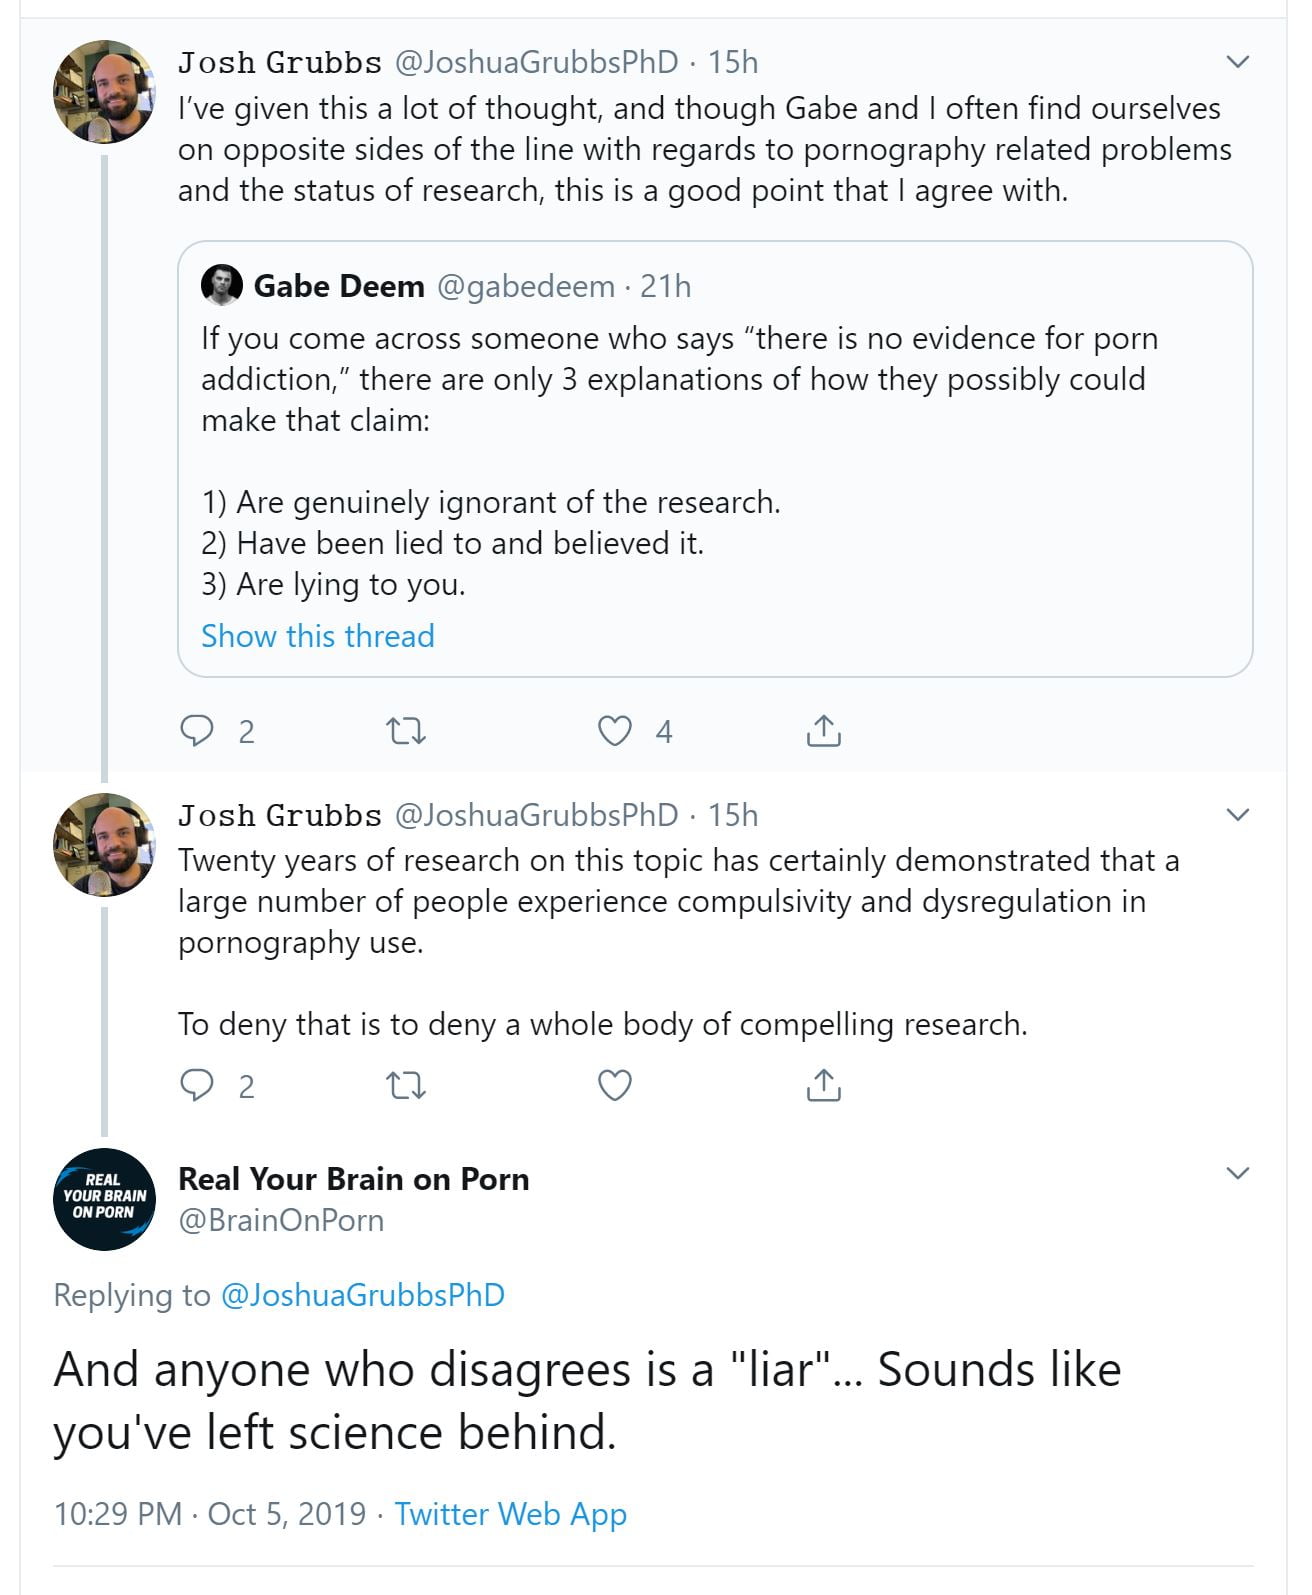The image size is (1312, 1595).
Task: Reply to the first Josh Grubbs tweet
Action: (196, 731)
